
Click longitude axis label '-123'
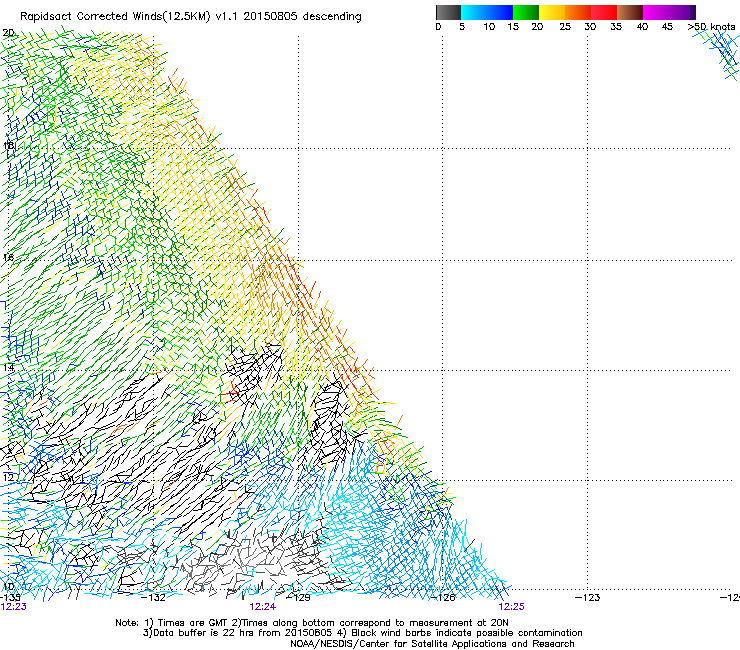pyautogui.click(x=588, y=598)
